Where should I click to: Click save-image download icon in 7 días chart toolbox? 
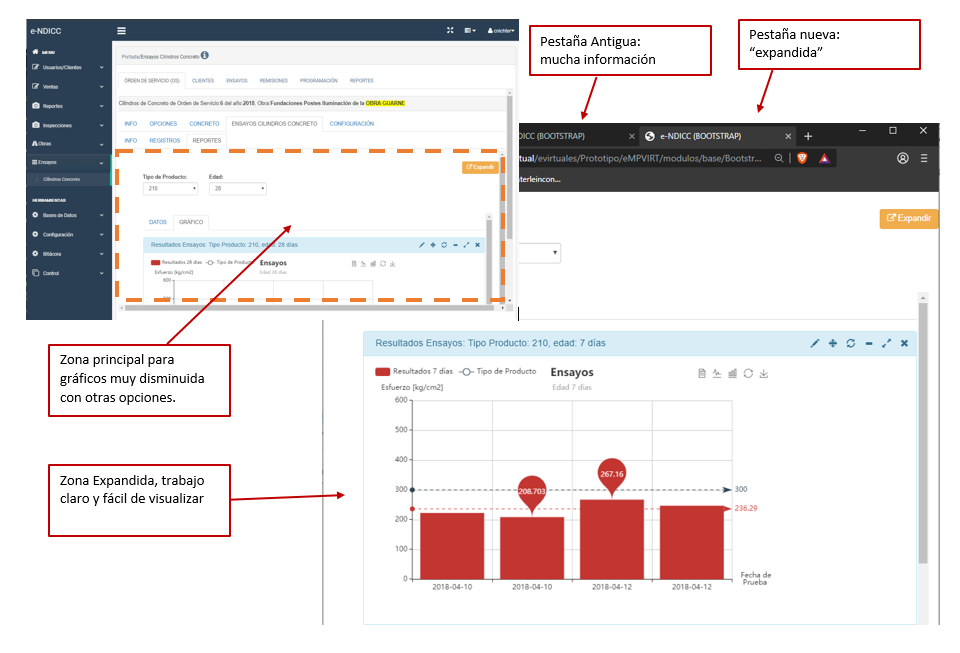point(764,374)
